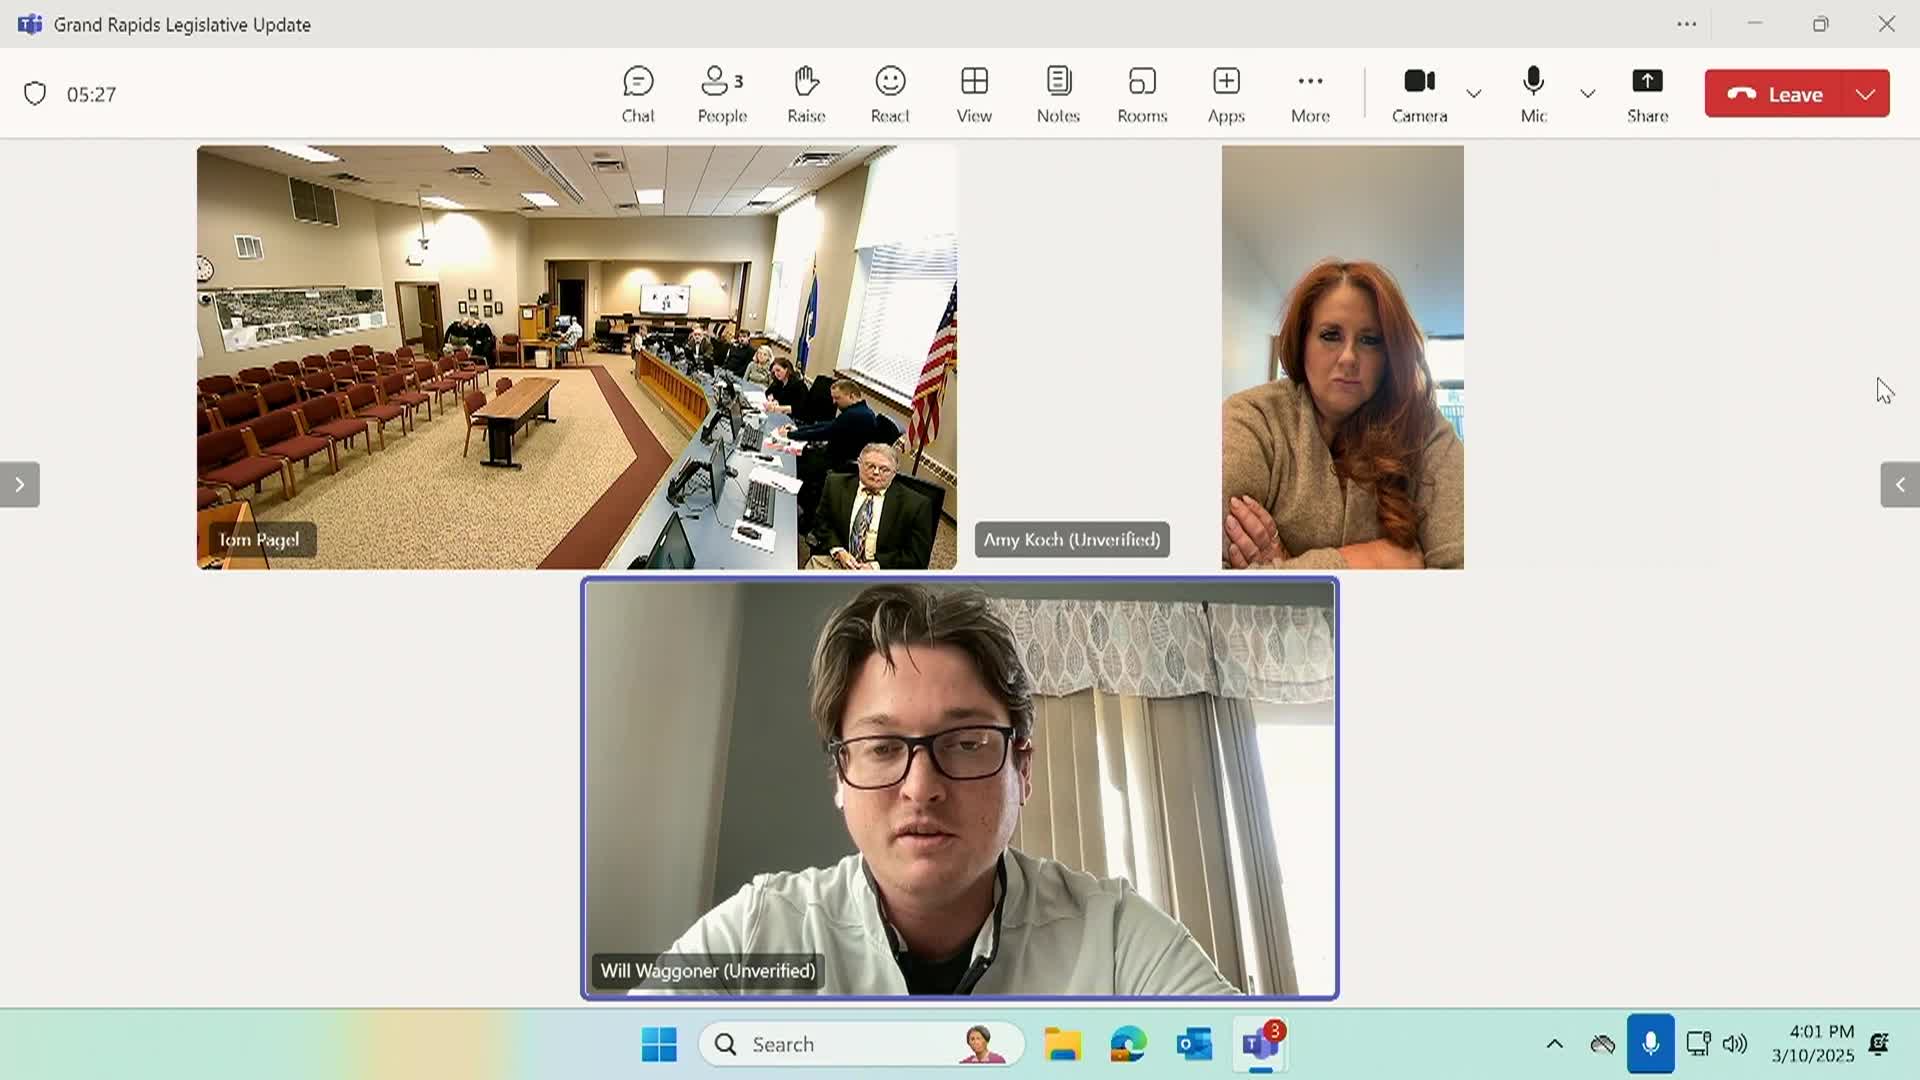
Task: Mute or unmute the Mic
Action: pos(1533,94)
